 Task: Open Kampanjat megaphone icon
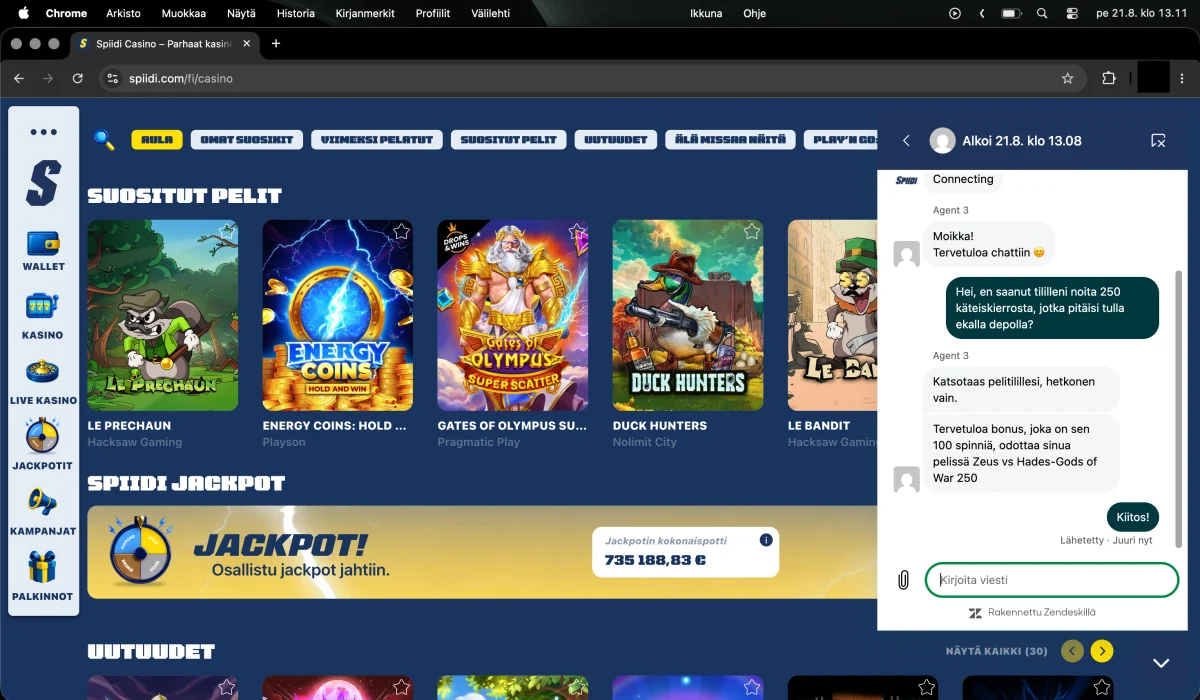click(x=43, y=503)
